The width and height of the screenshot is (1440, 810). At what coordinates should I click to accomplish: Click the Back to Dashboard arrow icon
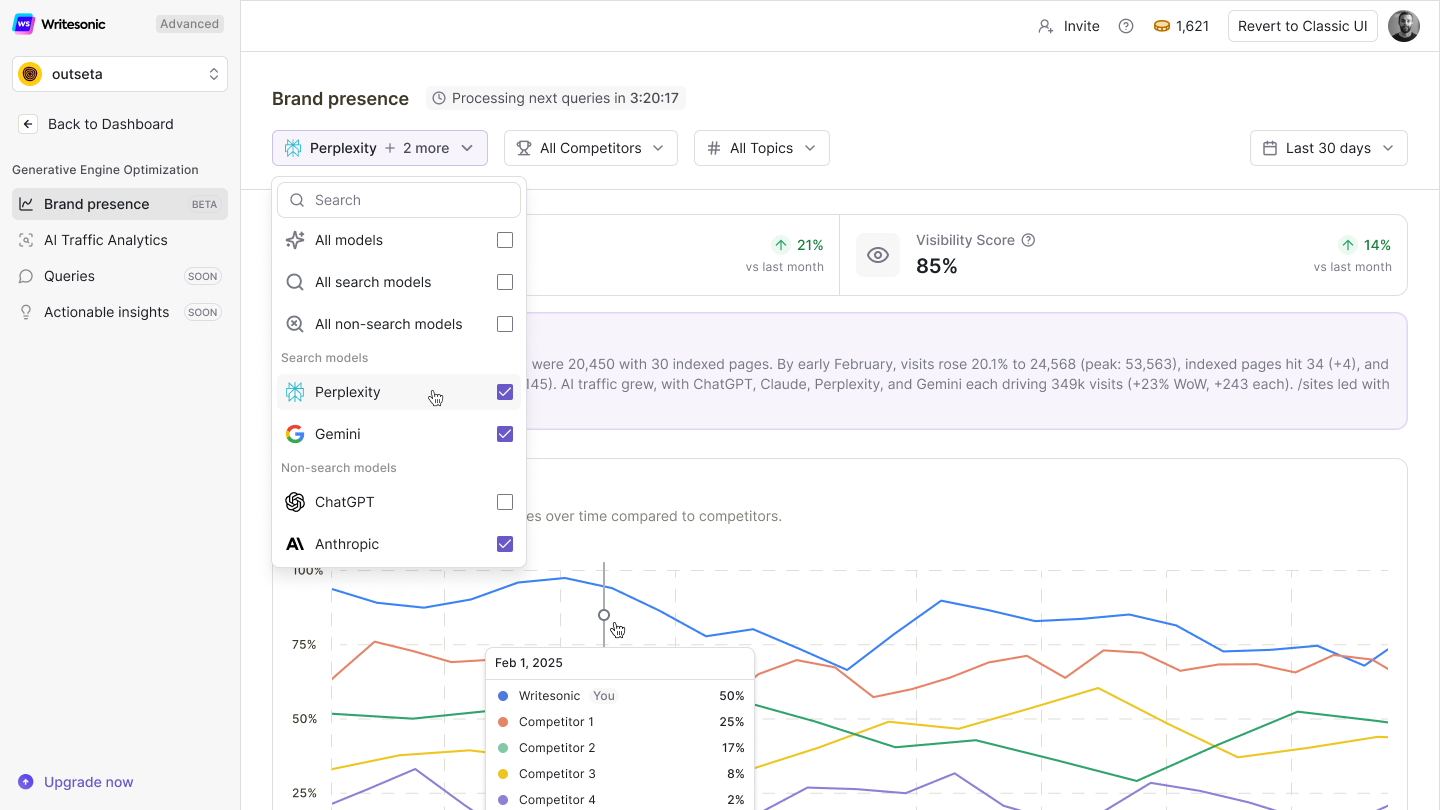click(x=28, y=124)
